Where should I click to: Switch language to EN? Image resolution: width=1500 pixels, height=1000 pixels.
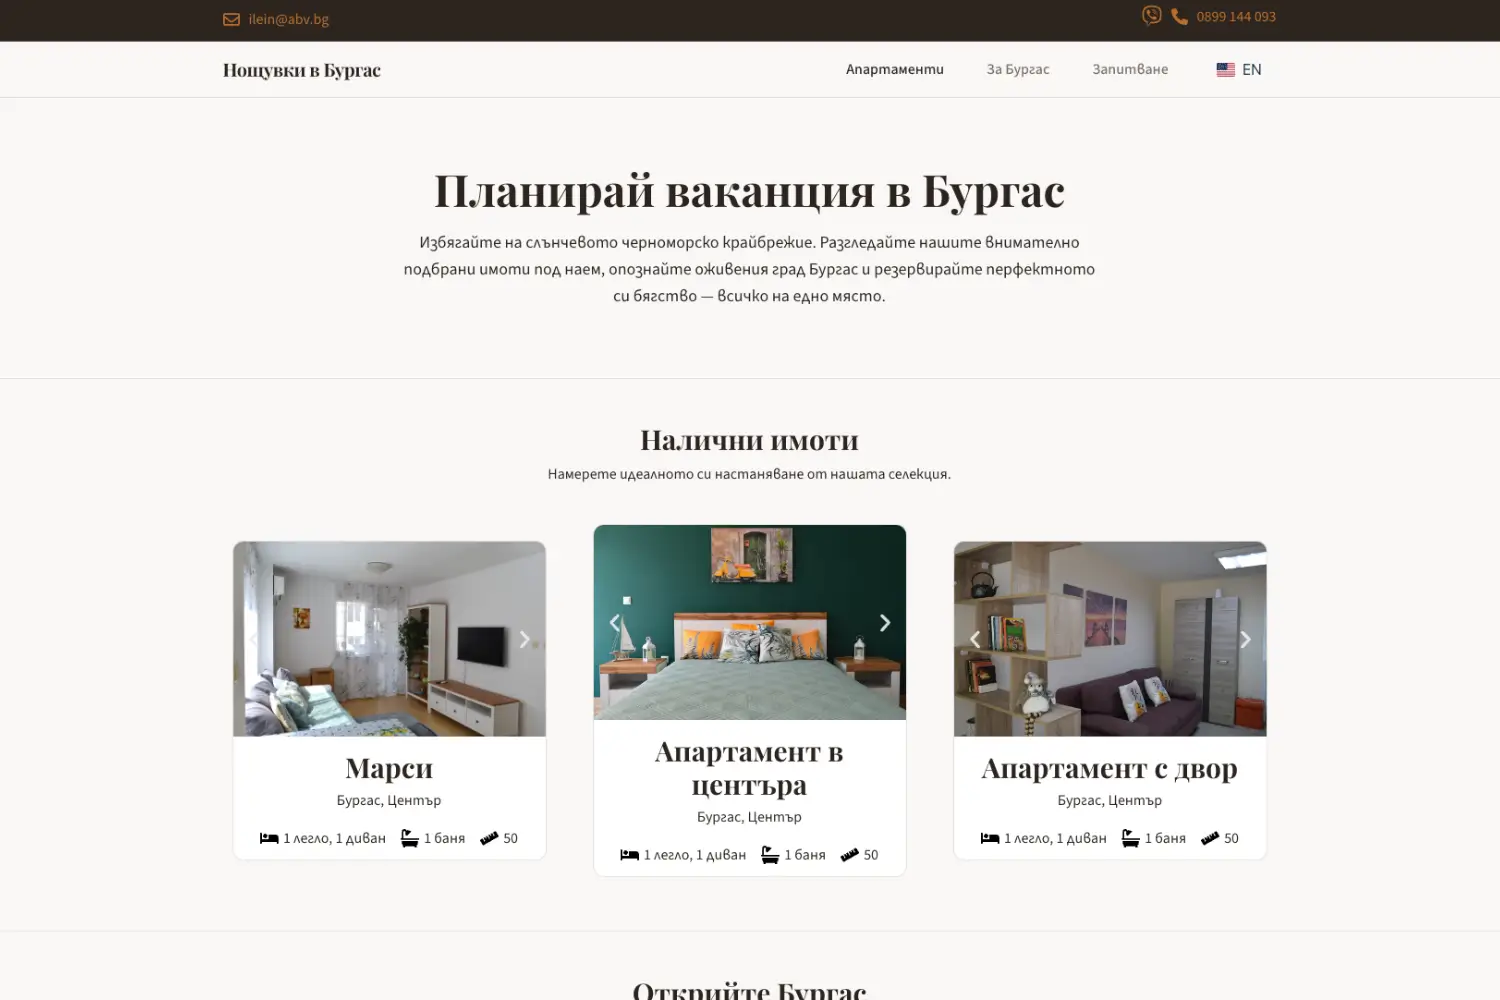[1252, 70]
